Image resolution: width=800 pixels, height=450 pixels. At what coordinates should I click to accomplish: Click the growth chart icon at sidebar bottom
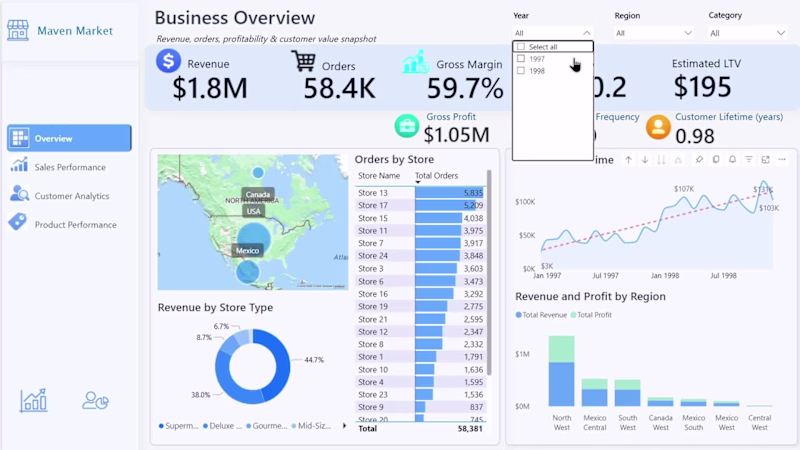coord(34,400)
